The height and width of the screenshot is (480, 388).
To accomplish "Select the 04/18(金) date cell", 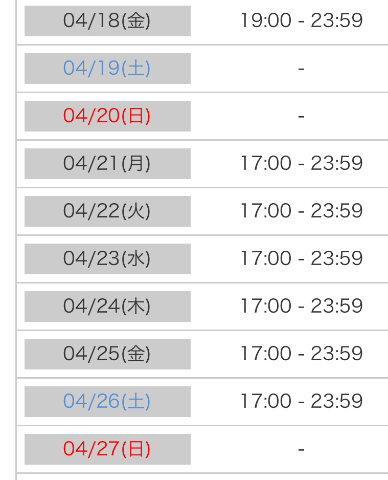I will tap(108, 21).
